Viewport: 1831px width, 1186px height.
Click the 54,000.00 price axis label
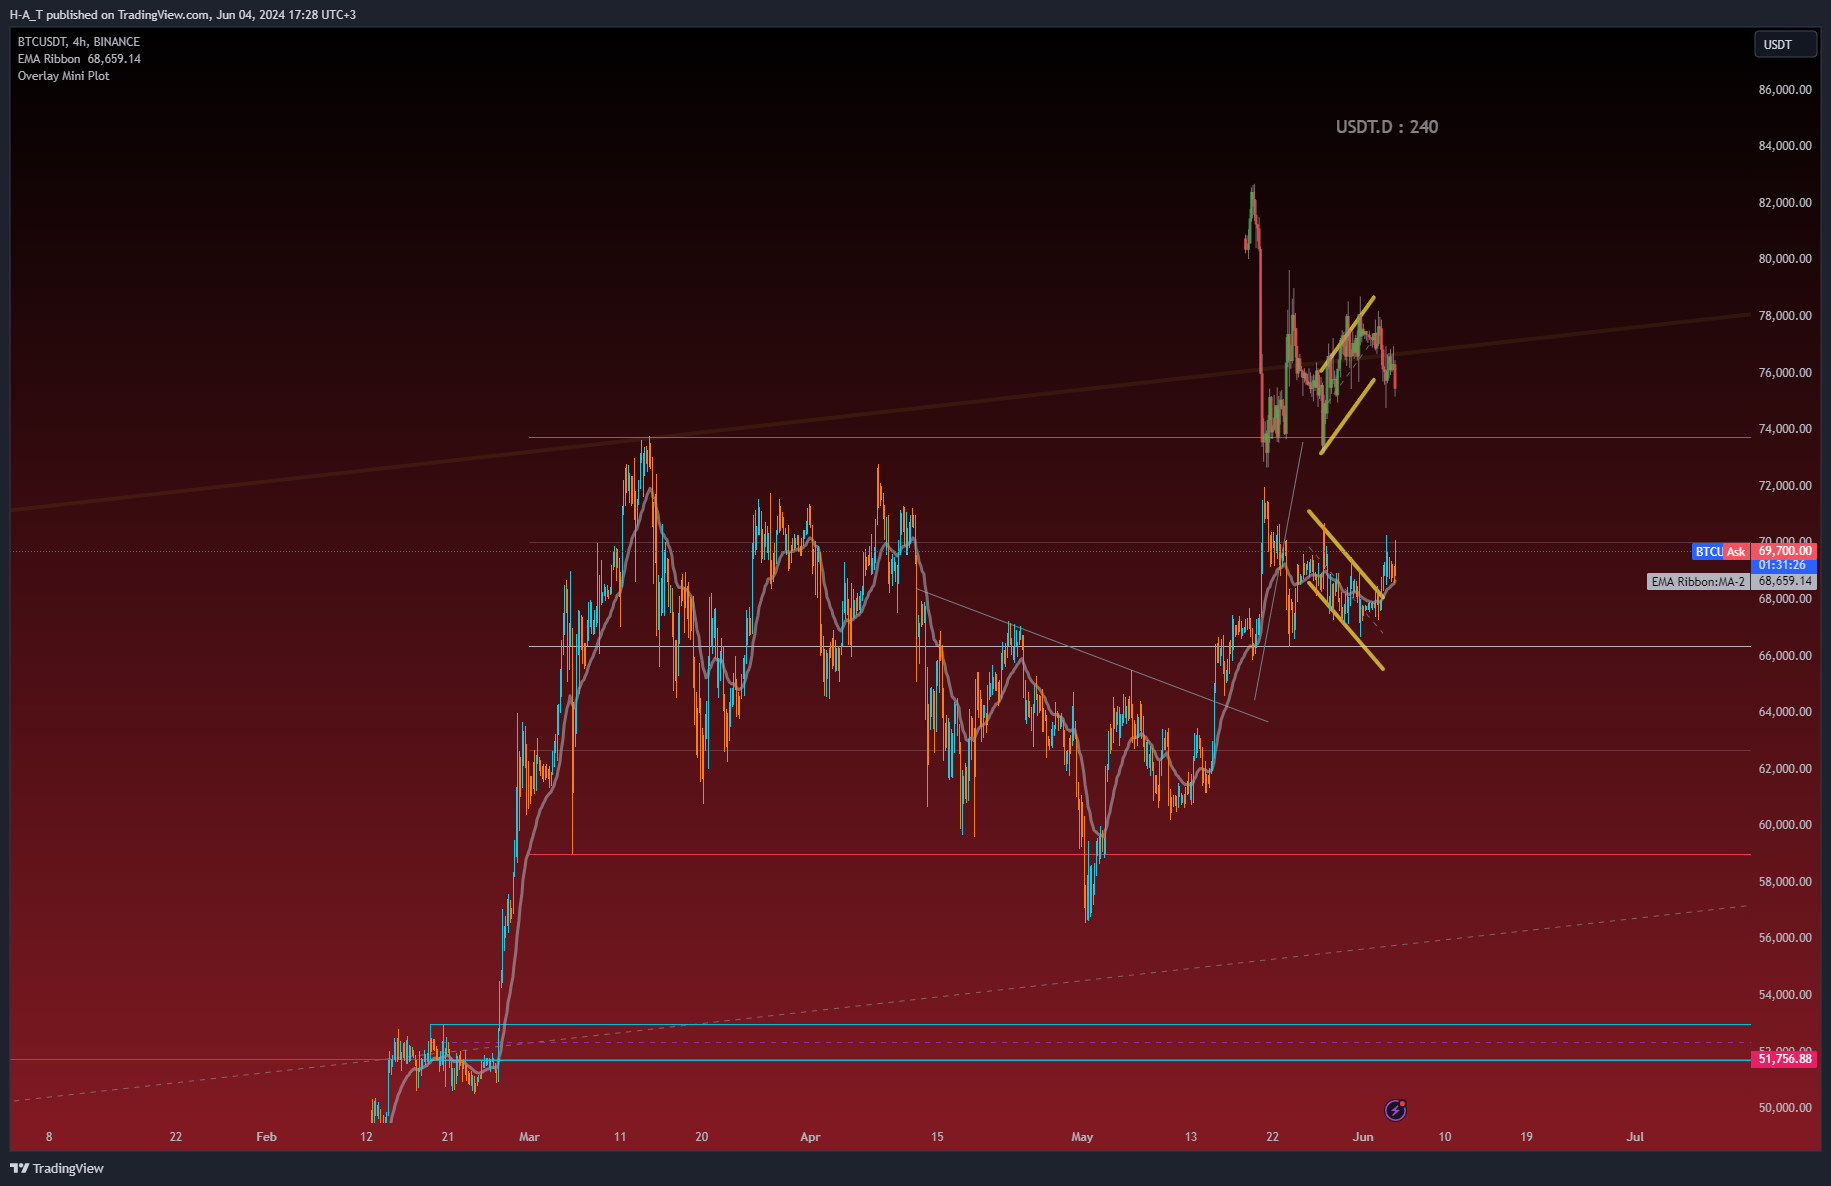click(1785, 995)
